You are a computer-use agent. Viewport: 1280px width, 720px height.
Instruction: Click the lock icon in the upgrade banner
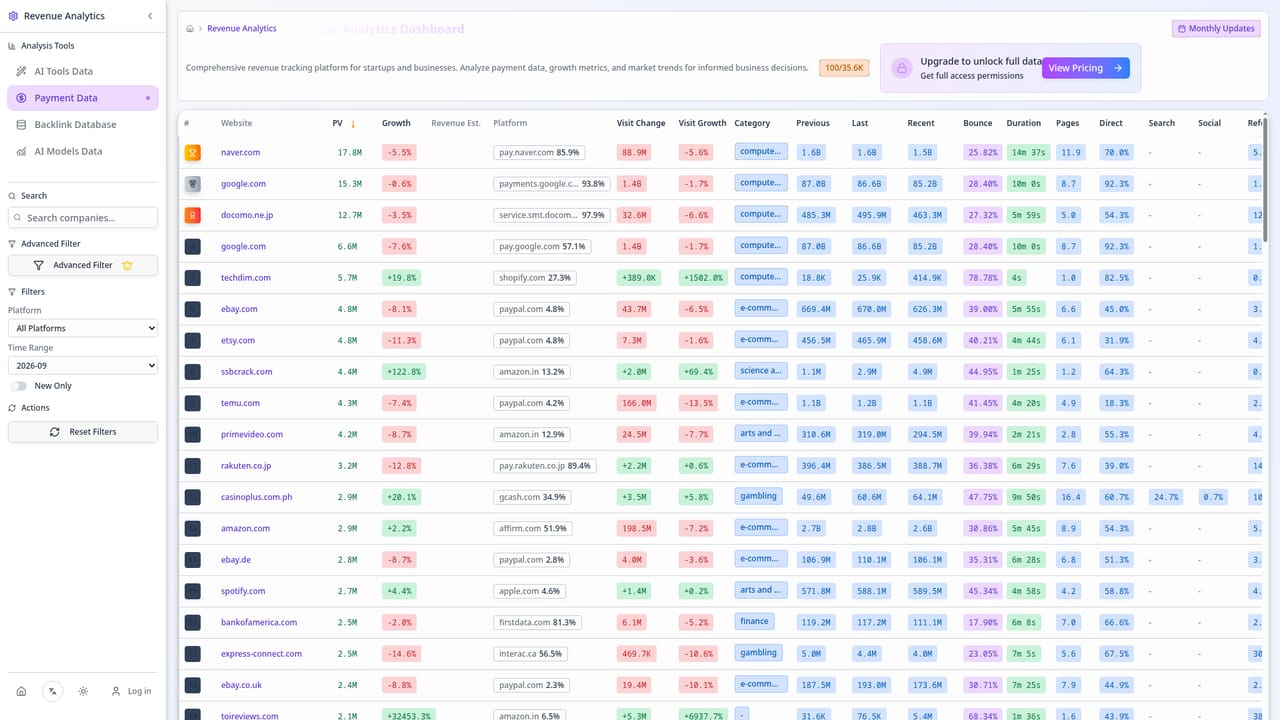point(902,68)
